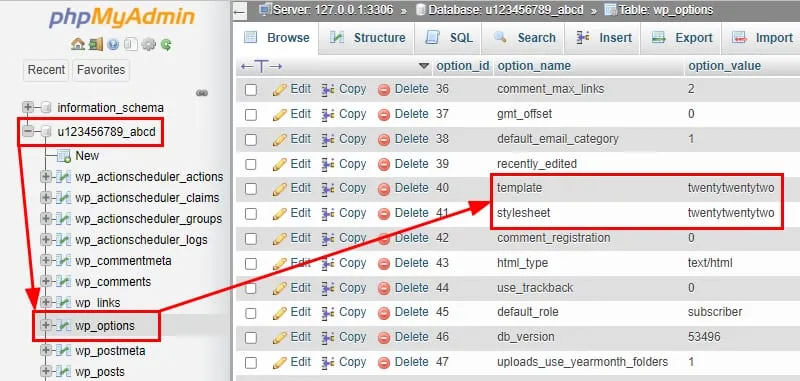Expand the wp_actionscheduler_claims table node
Screen dimensions: 800x381
click(45, 197)
